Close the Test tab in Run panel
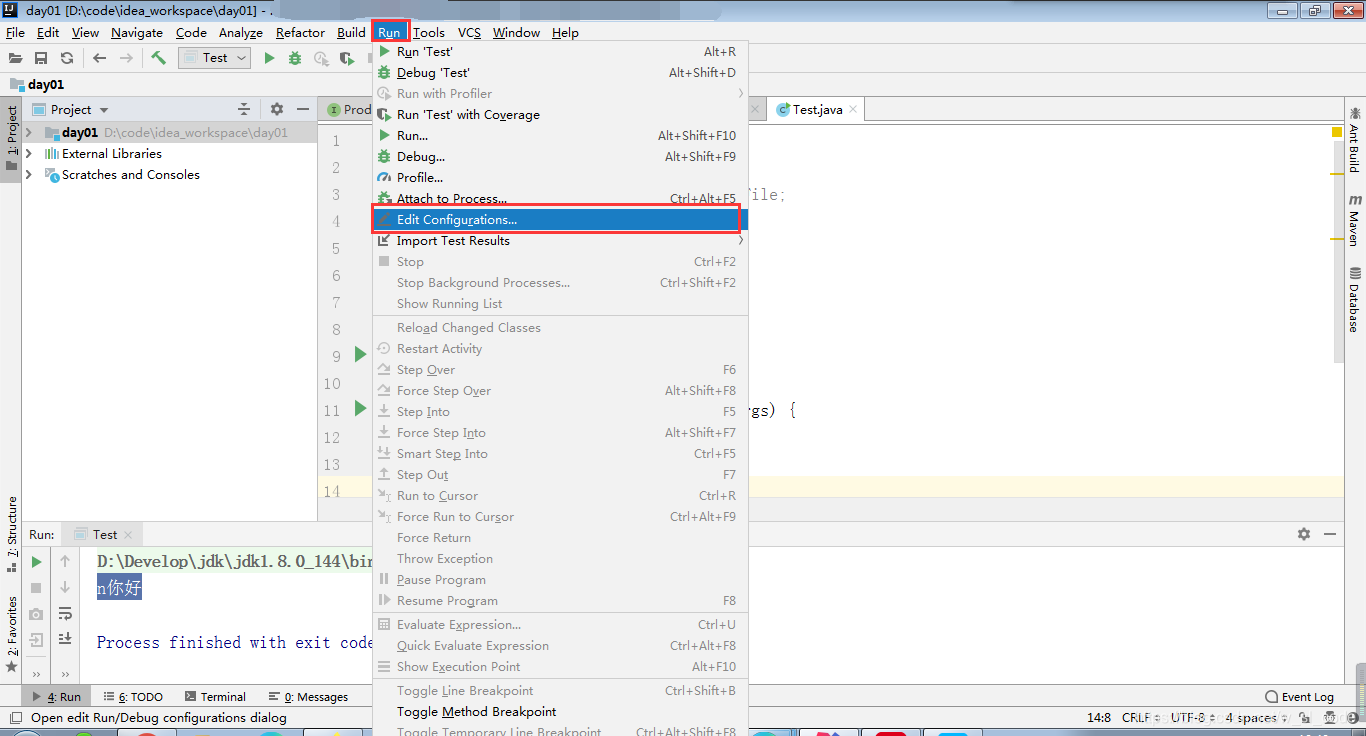 point(128,535)
